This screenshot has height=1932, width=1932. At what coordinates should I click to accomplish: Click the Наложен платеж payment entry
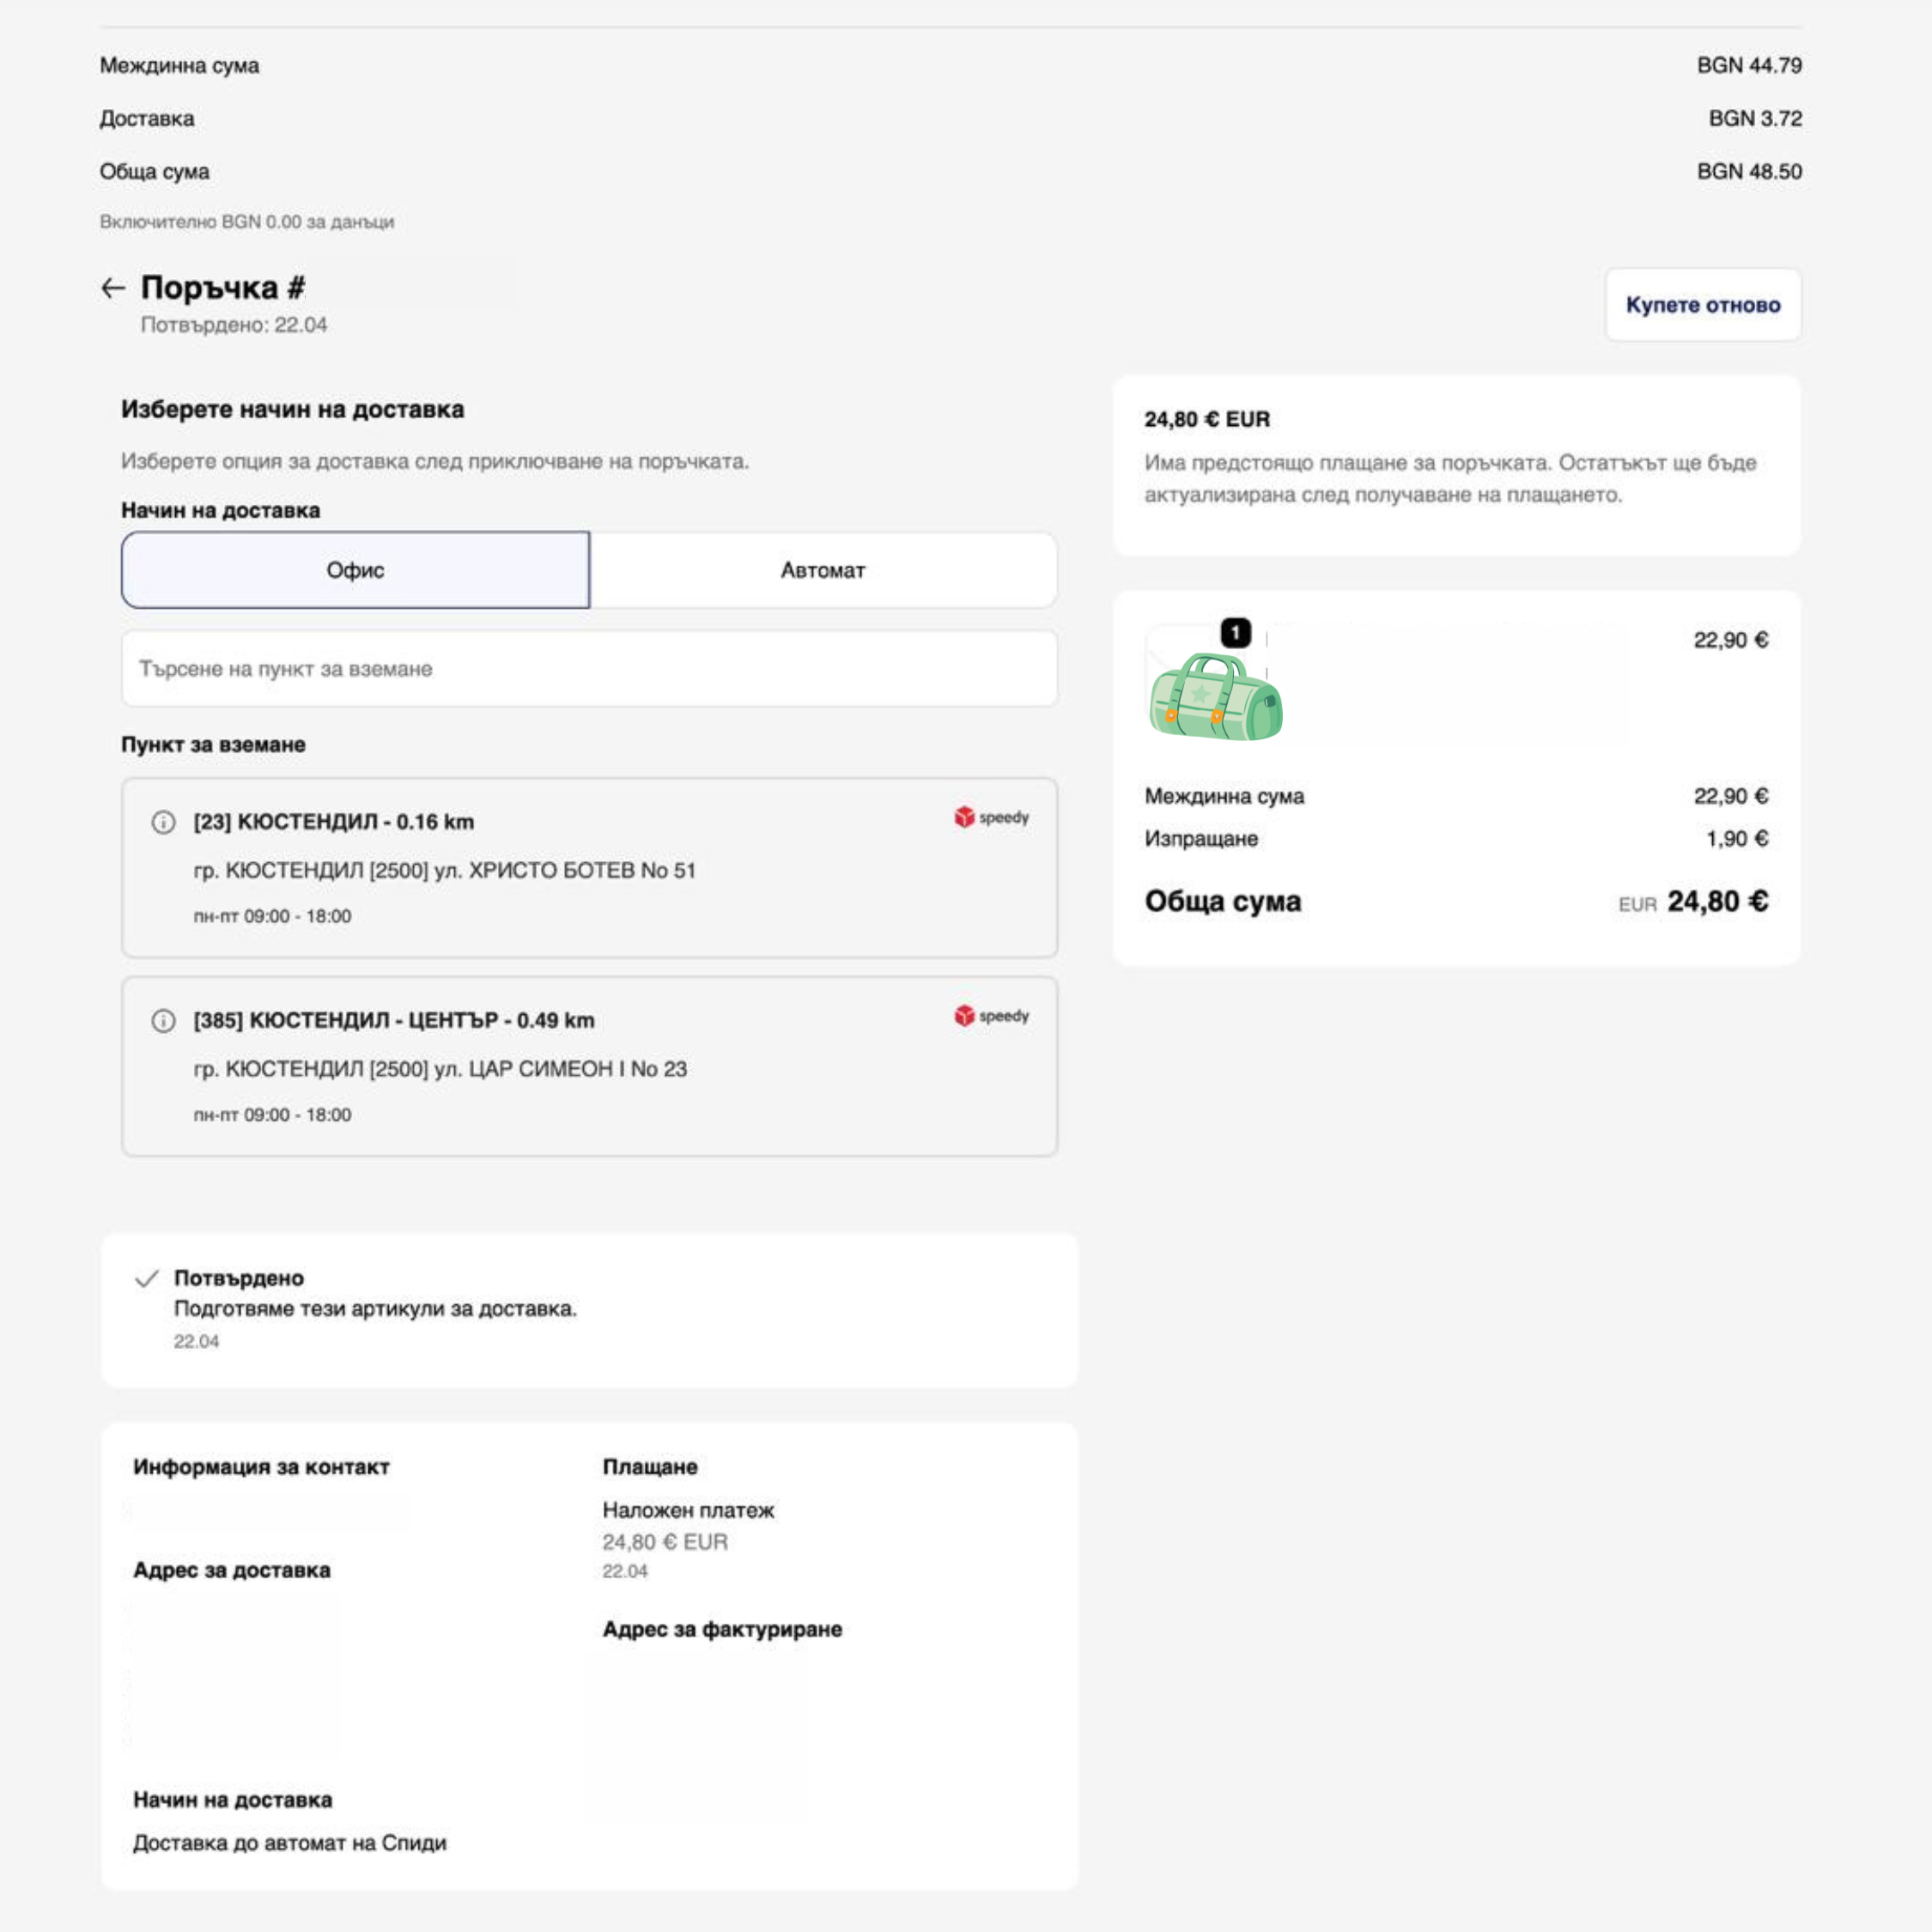(x=688, y=1510)
